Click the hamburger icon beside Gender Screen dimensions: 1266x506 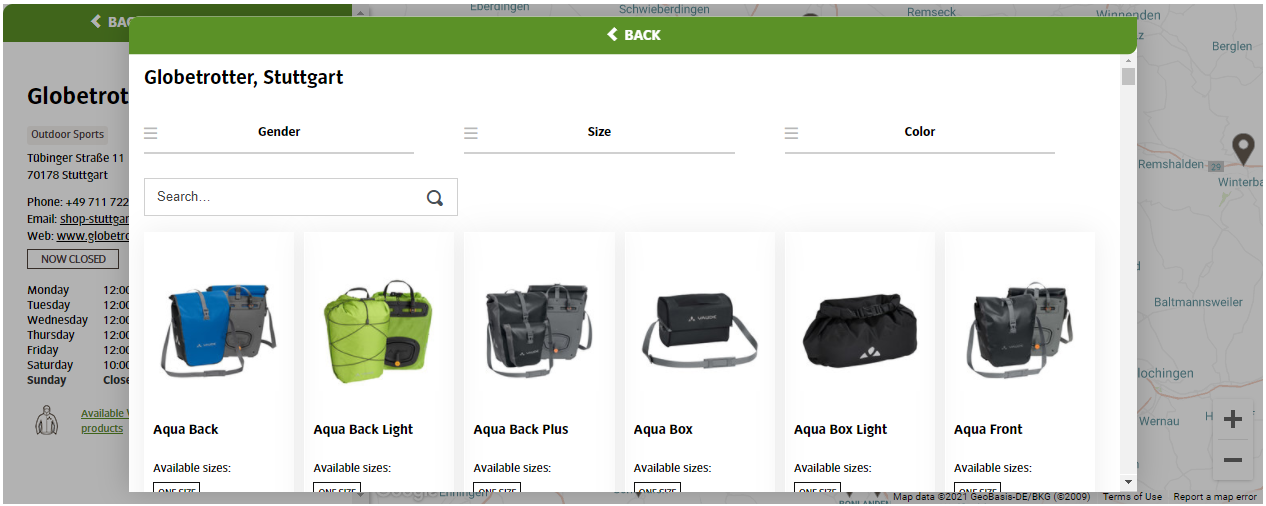tap(151, 133)
